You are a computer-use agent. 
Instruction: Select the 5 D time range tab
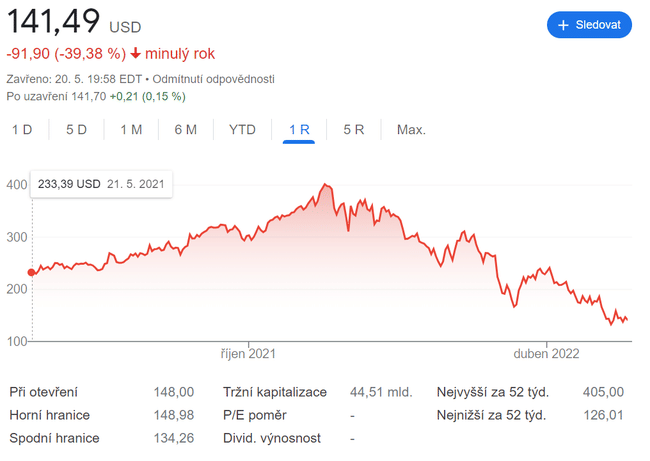[x=76, y=130]
